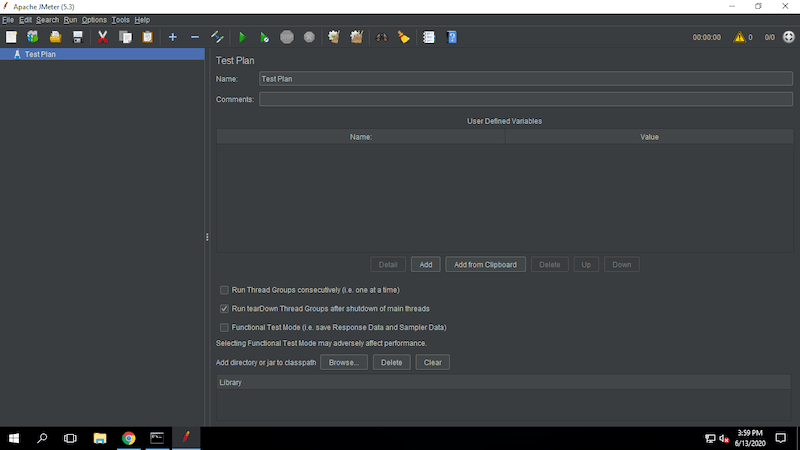Click the Cut scissors icon
Screen dimensions: 800x450
[x=103, y=37]
